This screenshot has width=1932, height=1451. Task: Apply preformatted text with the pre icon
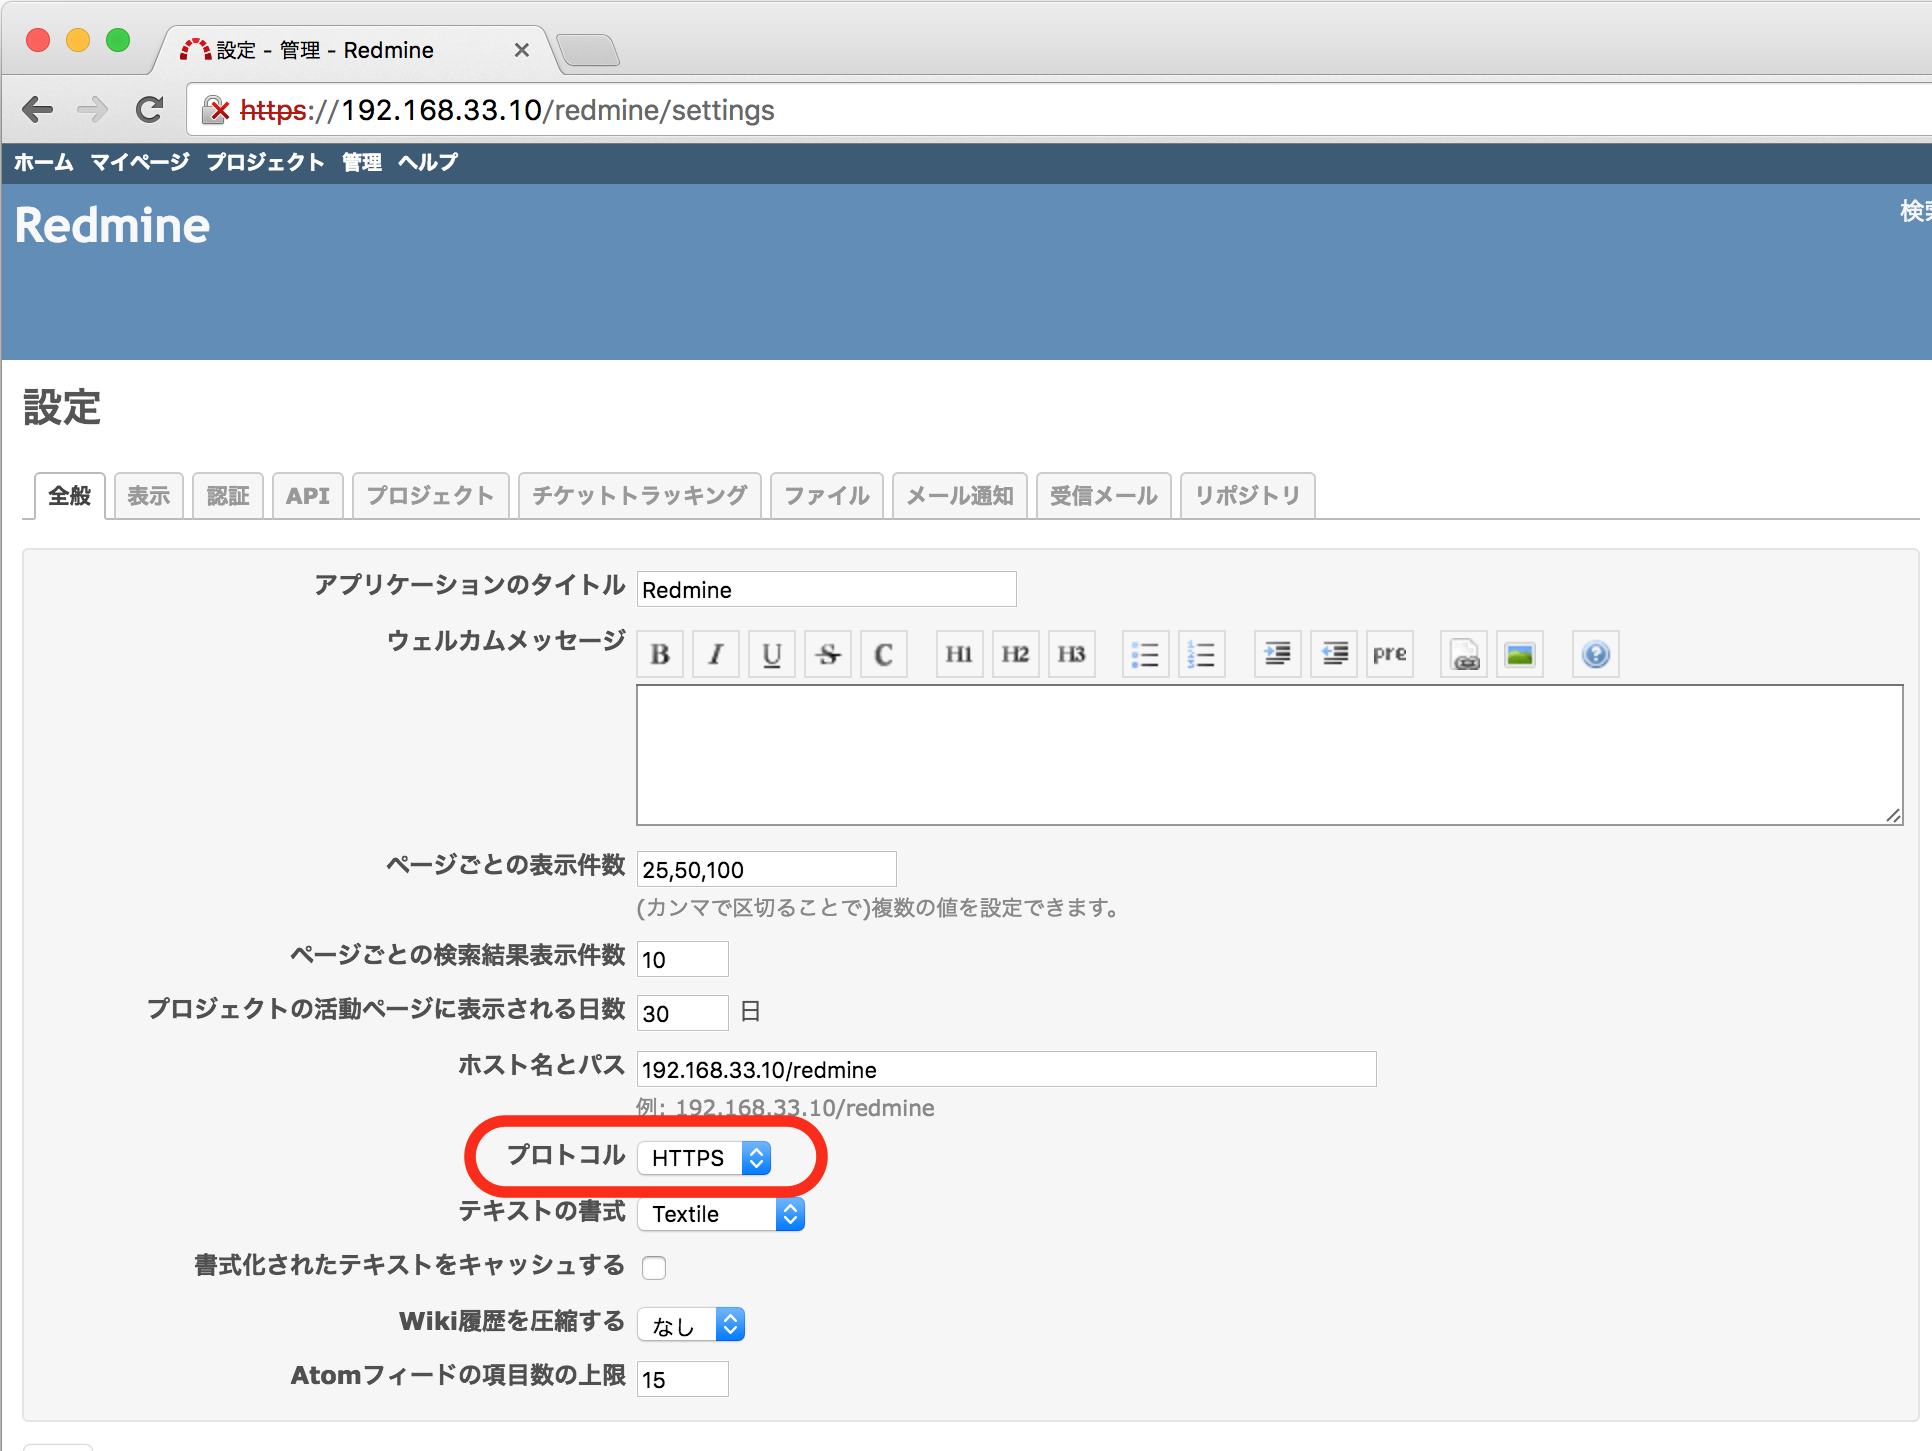click(1389, 653)
